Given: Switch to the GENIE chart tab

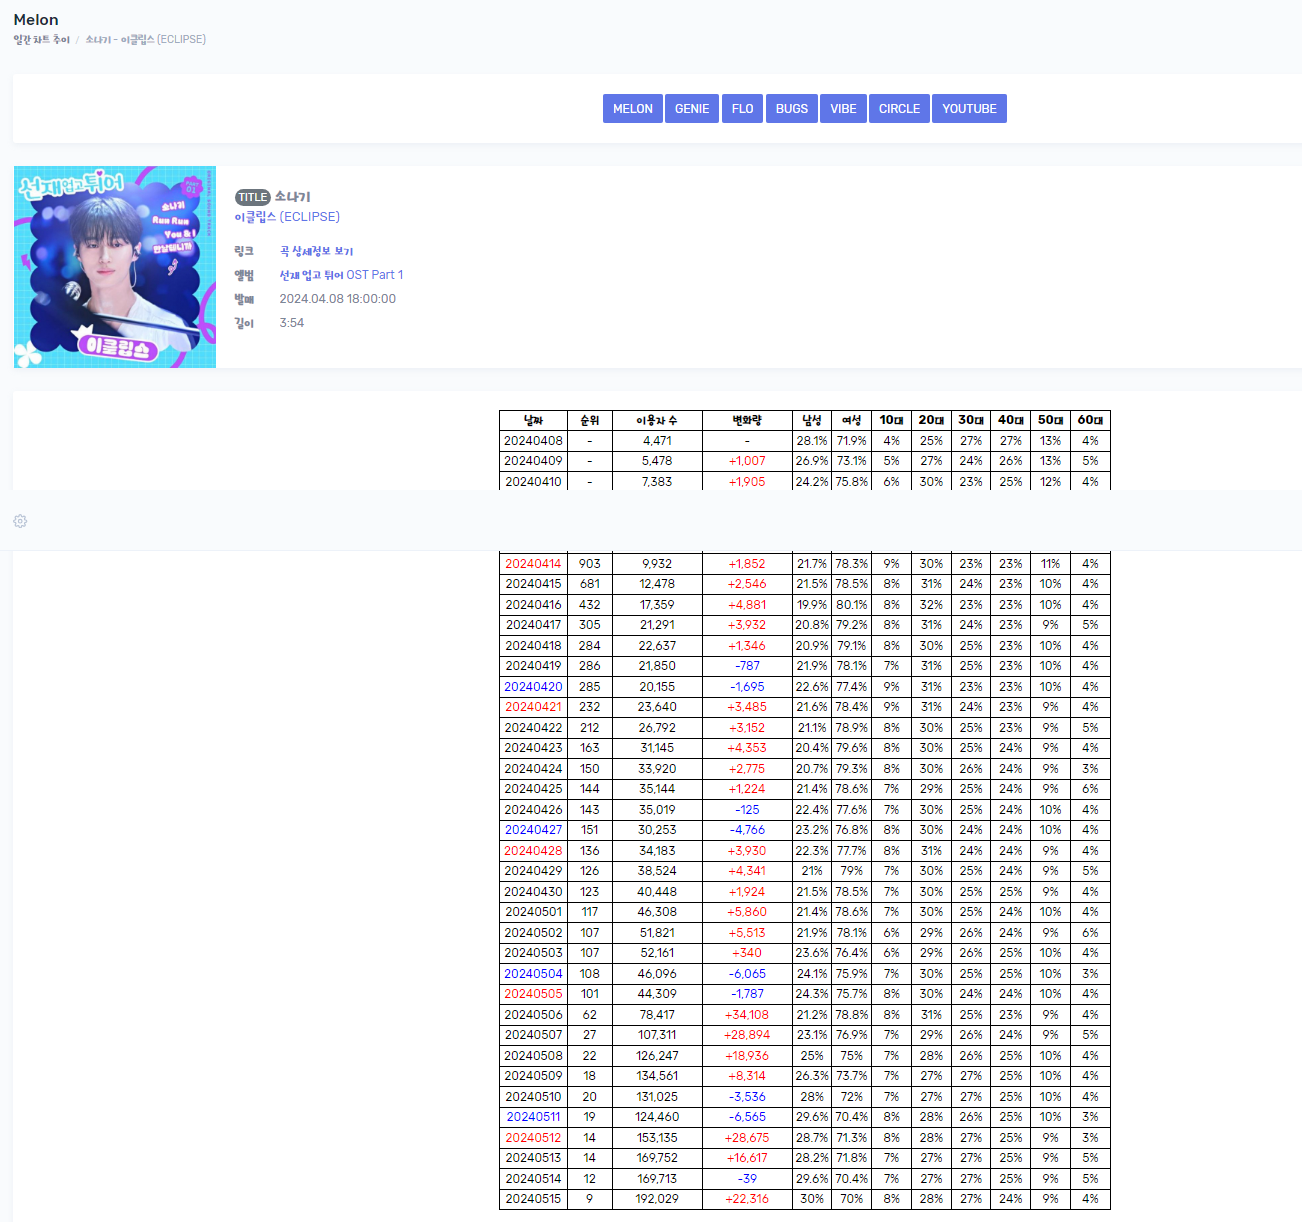Looking at the screenshot, I should (692, 109).
